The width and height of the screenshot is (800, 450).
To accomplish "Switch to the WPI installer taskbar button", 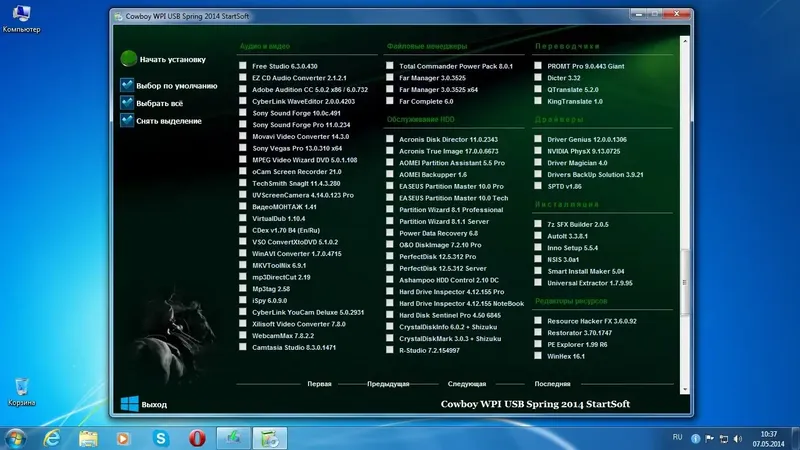I will (270, 438).
